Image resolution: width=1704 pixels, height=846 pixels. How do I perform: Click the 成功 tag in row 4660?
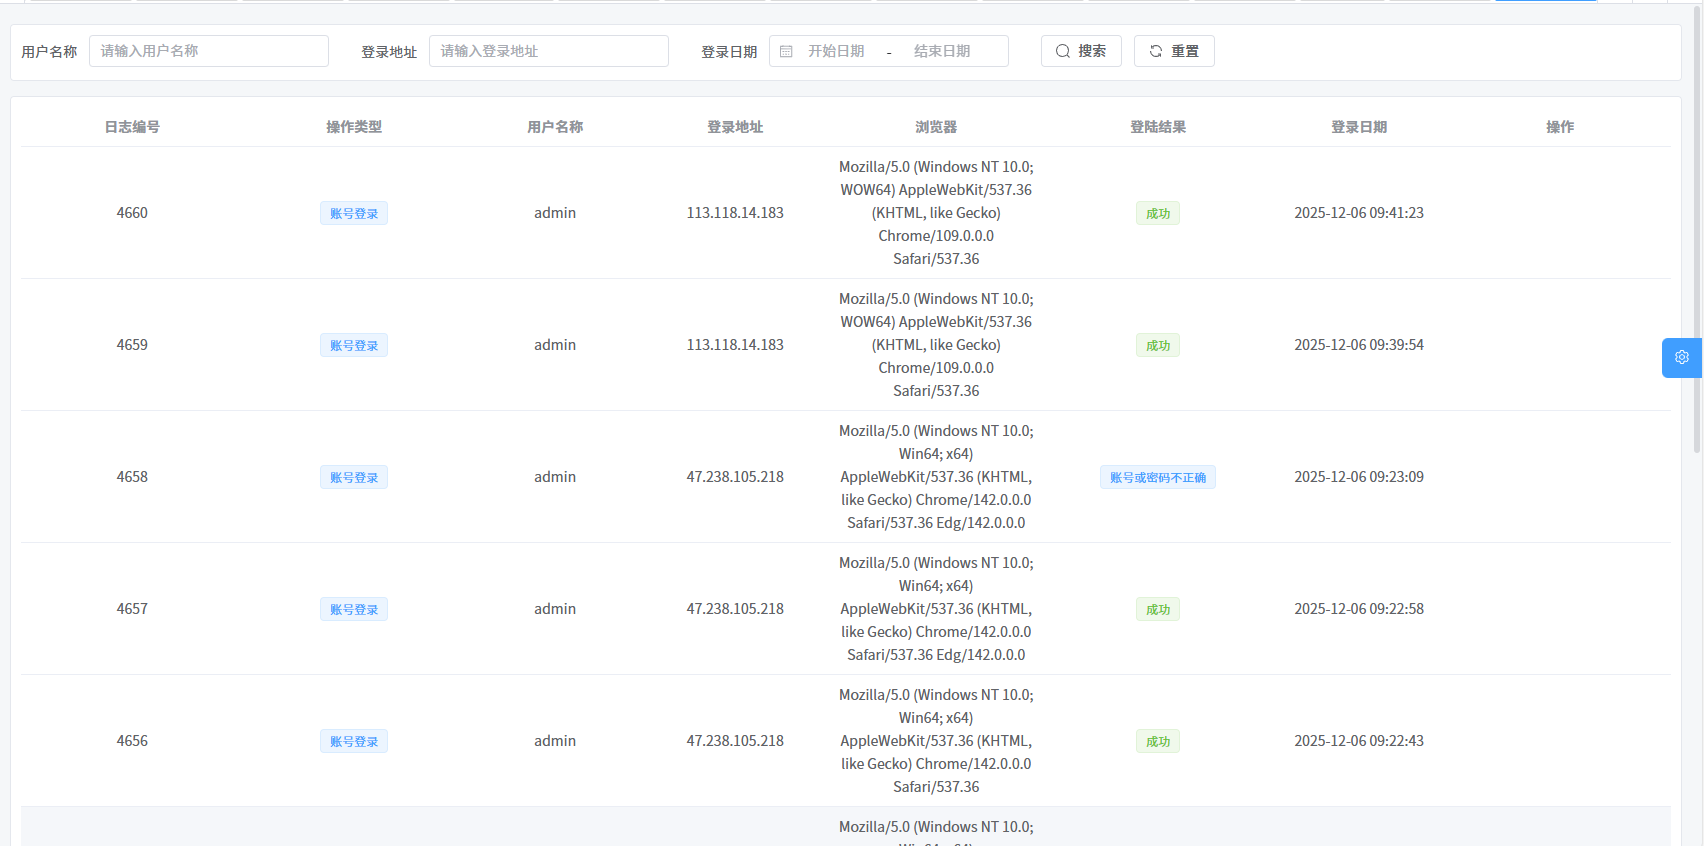click(1157, 214)
